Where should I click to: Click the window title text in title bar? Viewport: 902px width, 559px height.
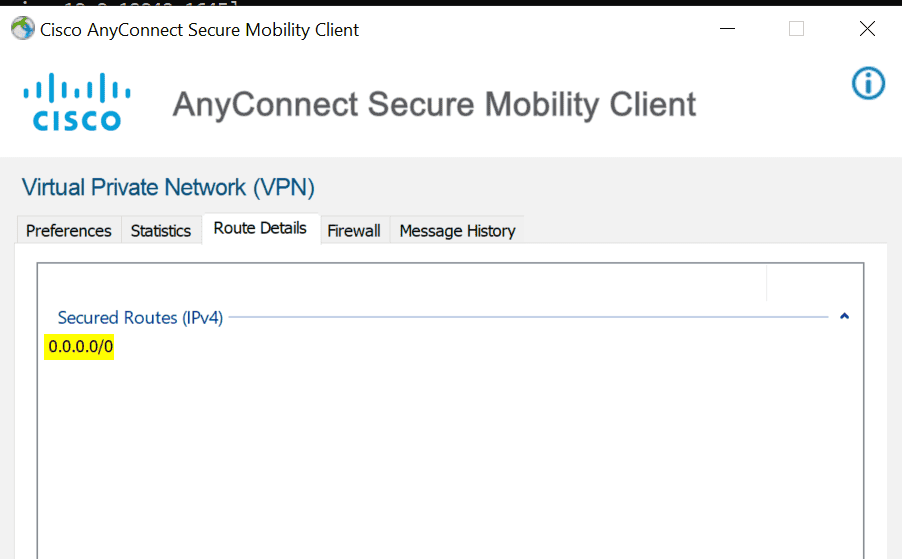[x=200, y=29]
